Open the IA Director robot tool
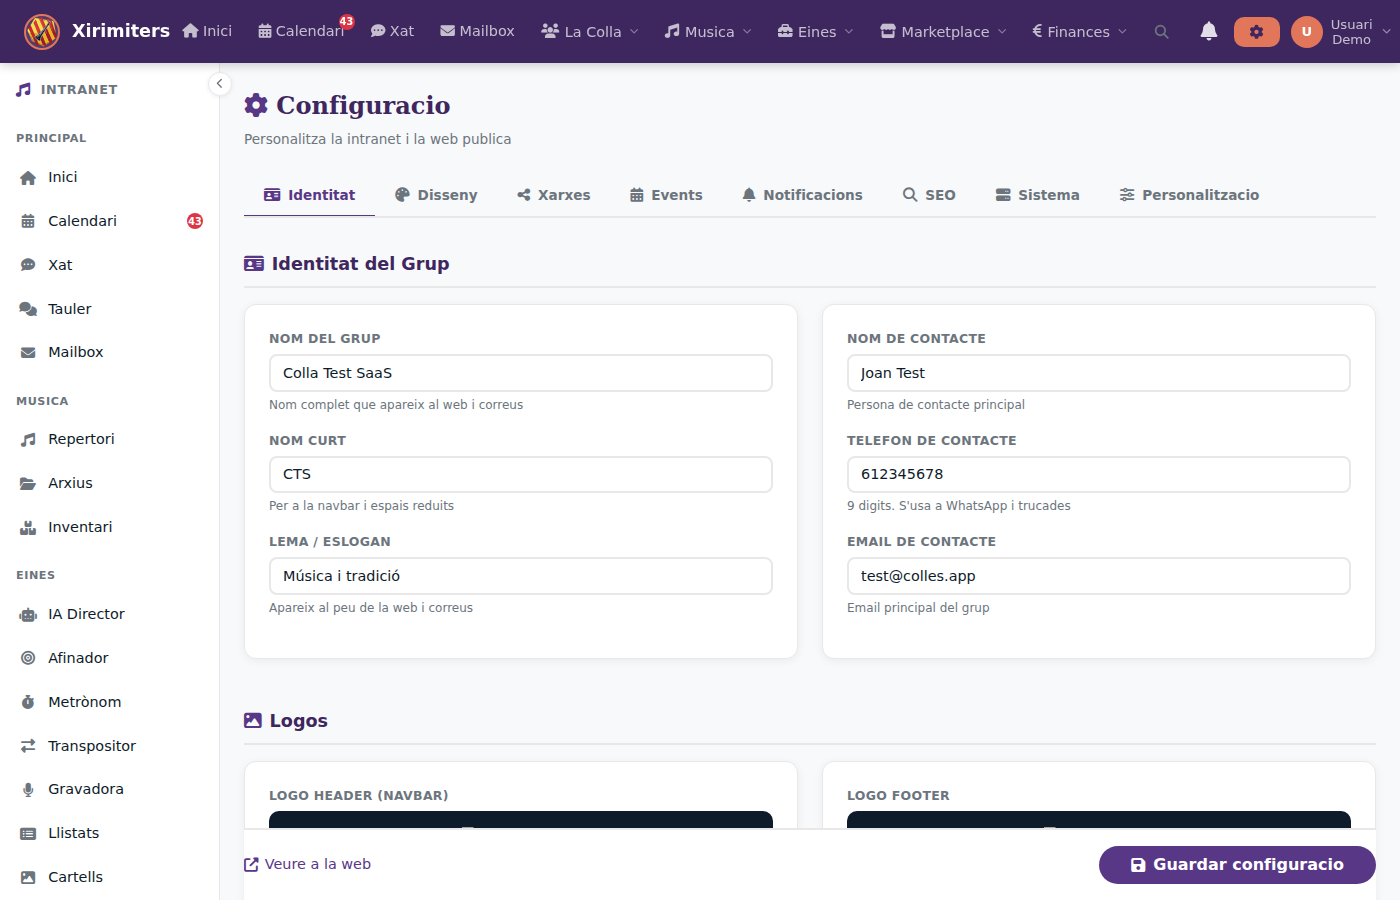The image size is (1400, 900). (x=86, y=613)
